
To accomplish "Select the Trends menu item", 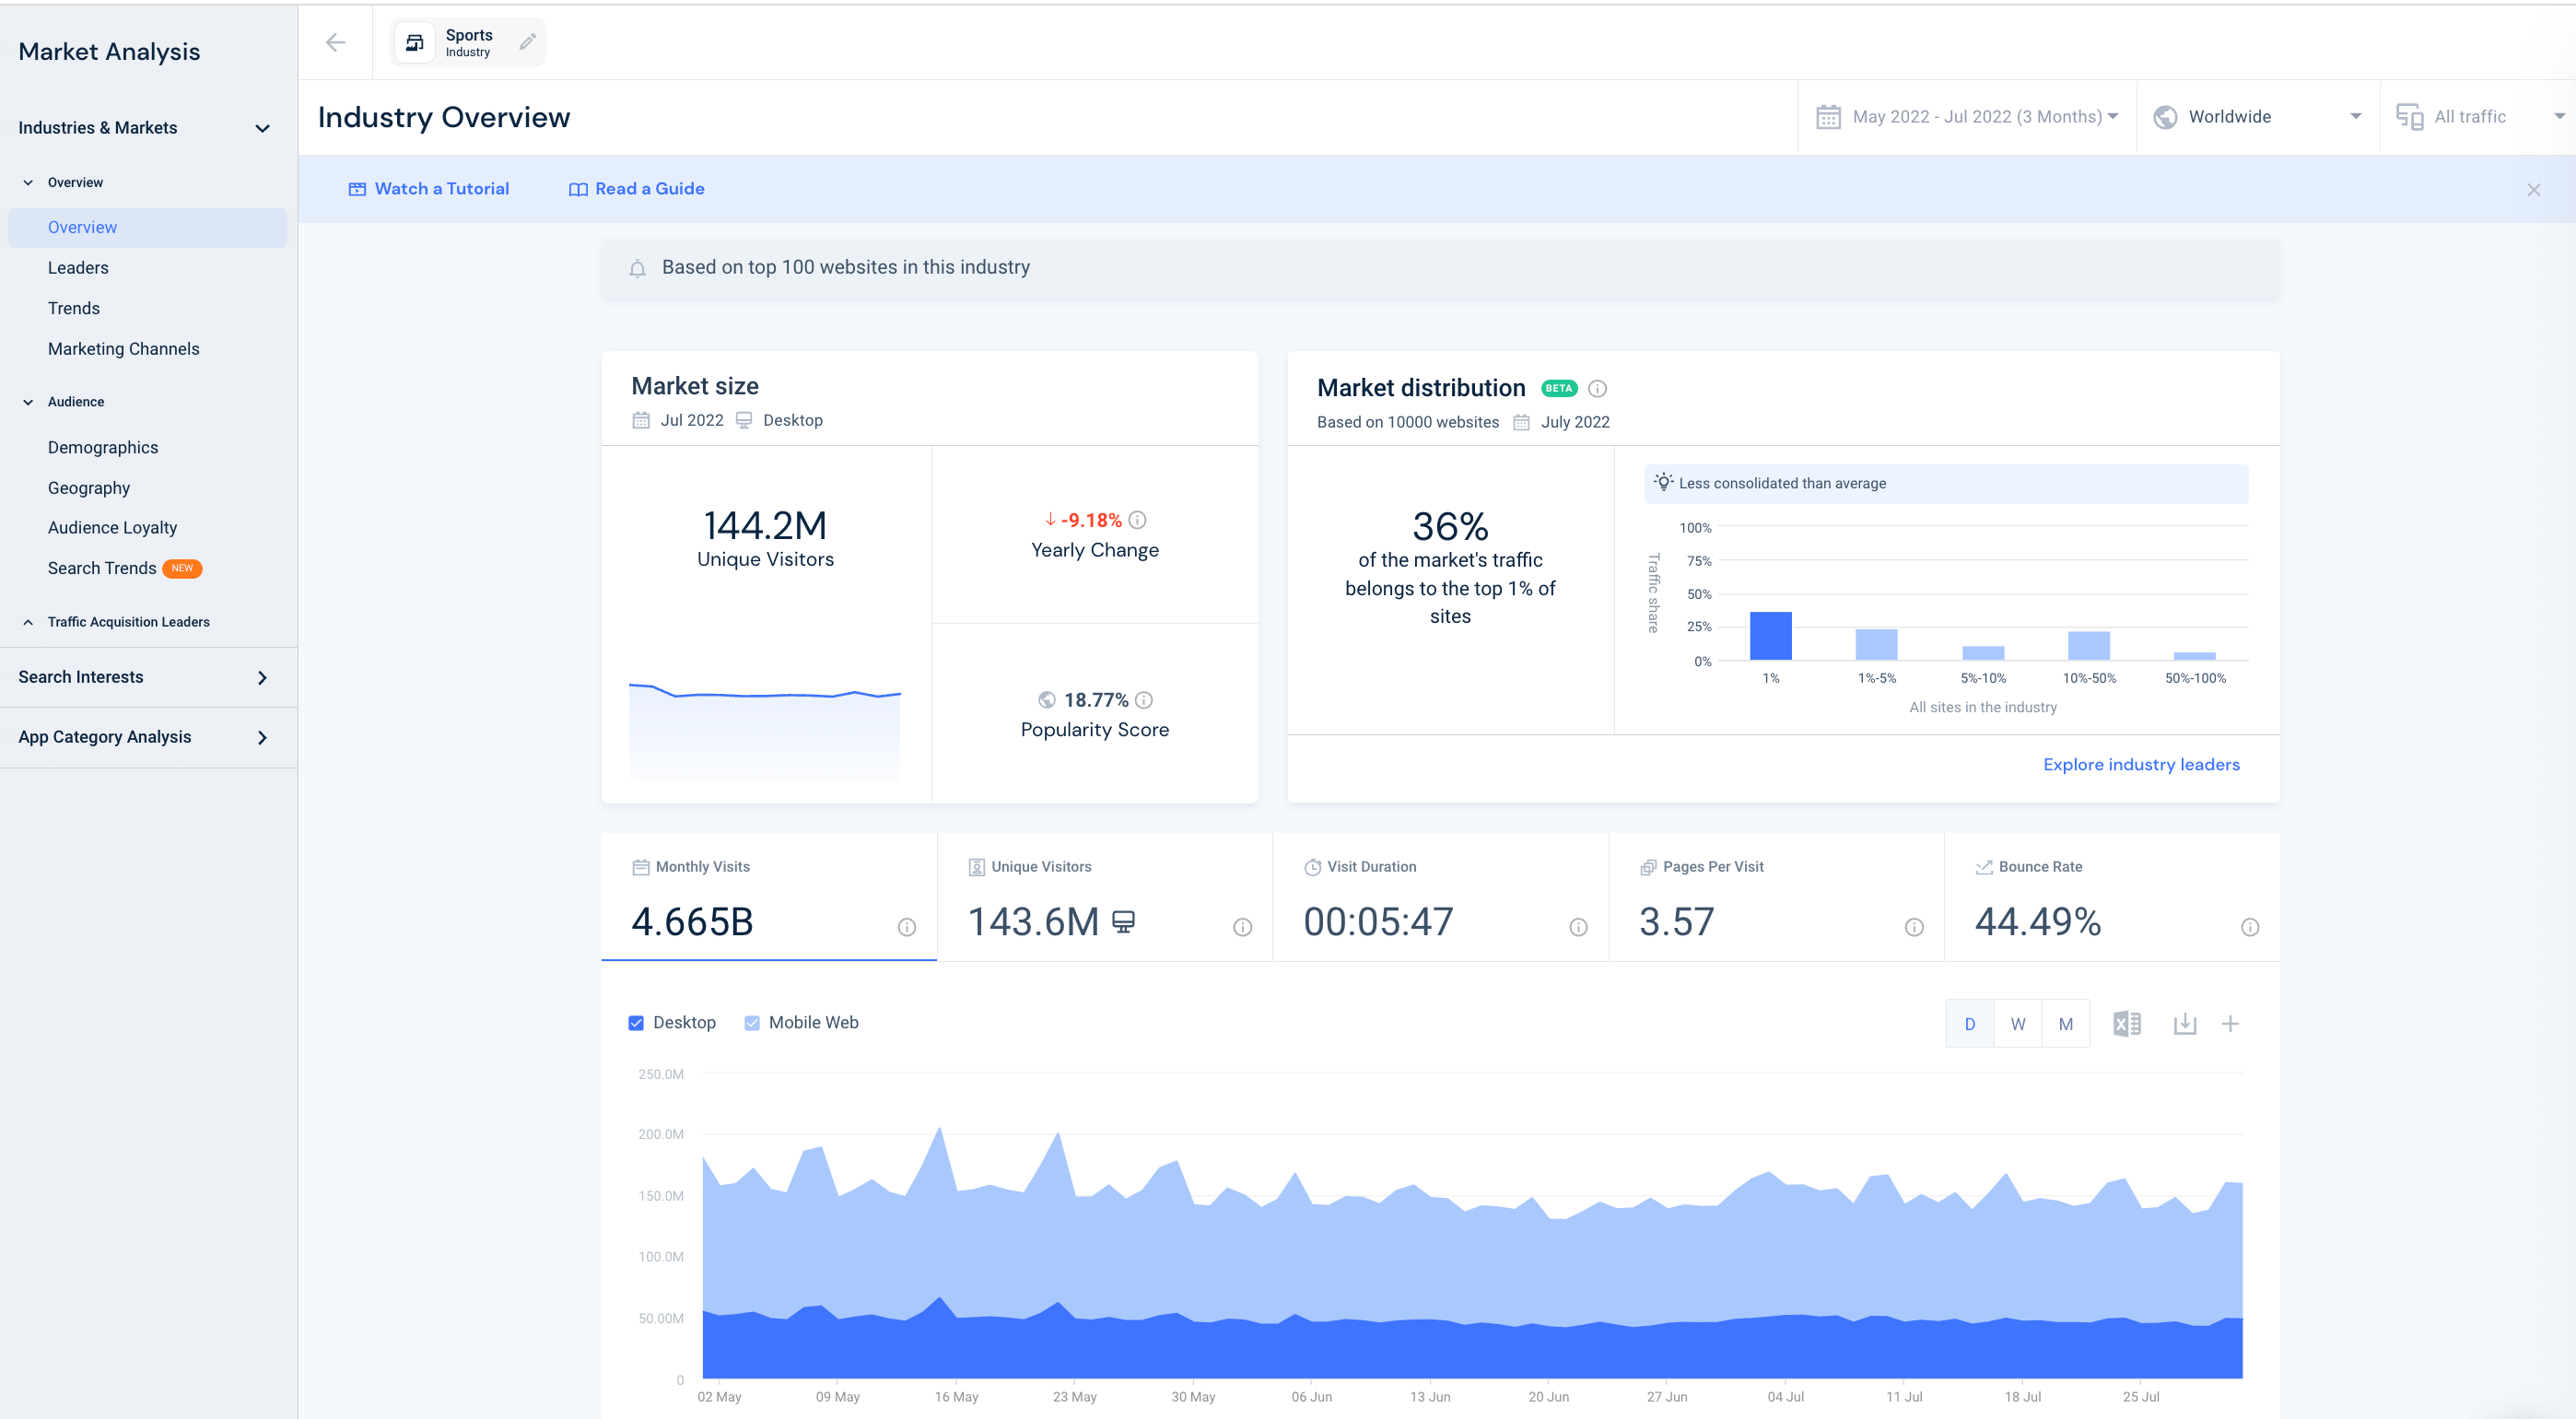I will tap(74, 306).
